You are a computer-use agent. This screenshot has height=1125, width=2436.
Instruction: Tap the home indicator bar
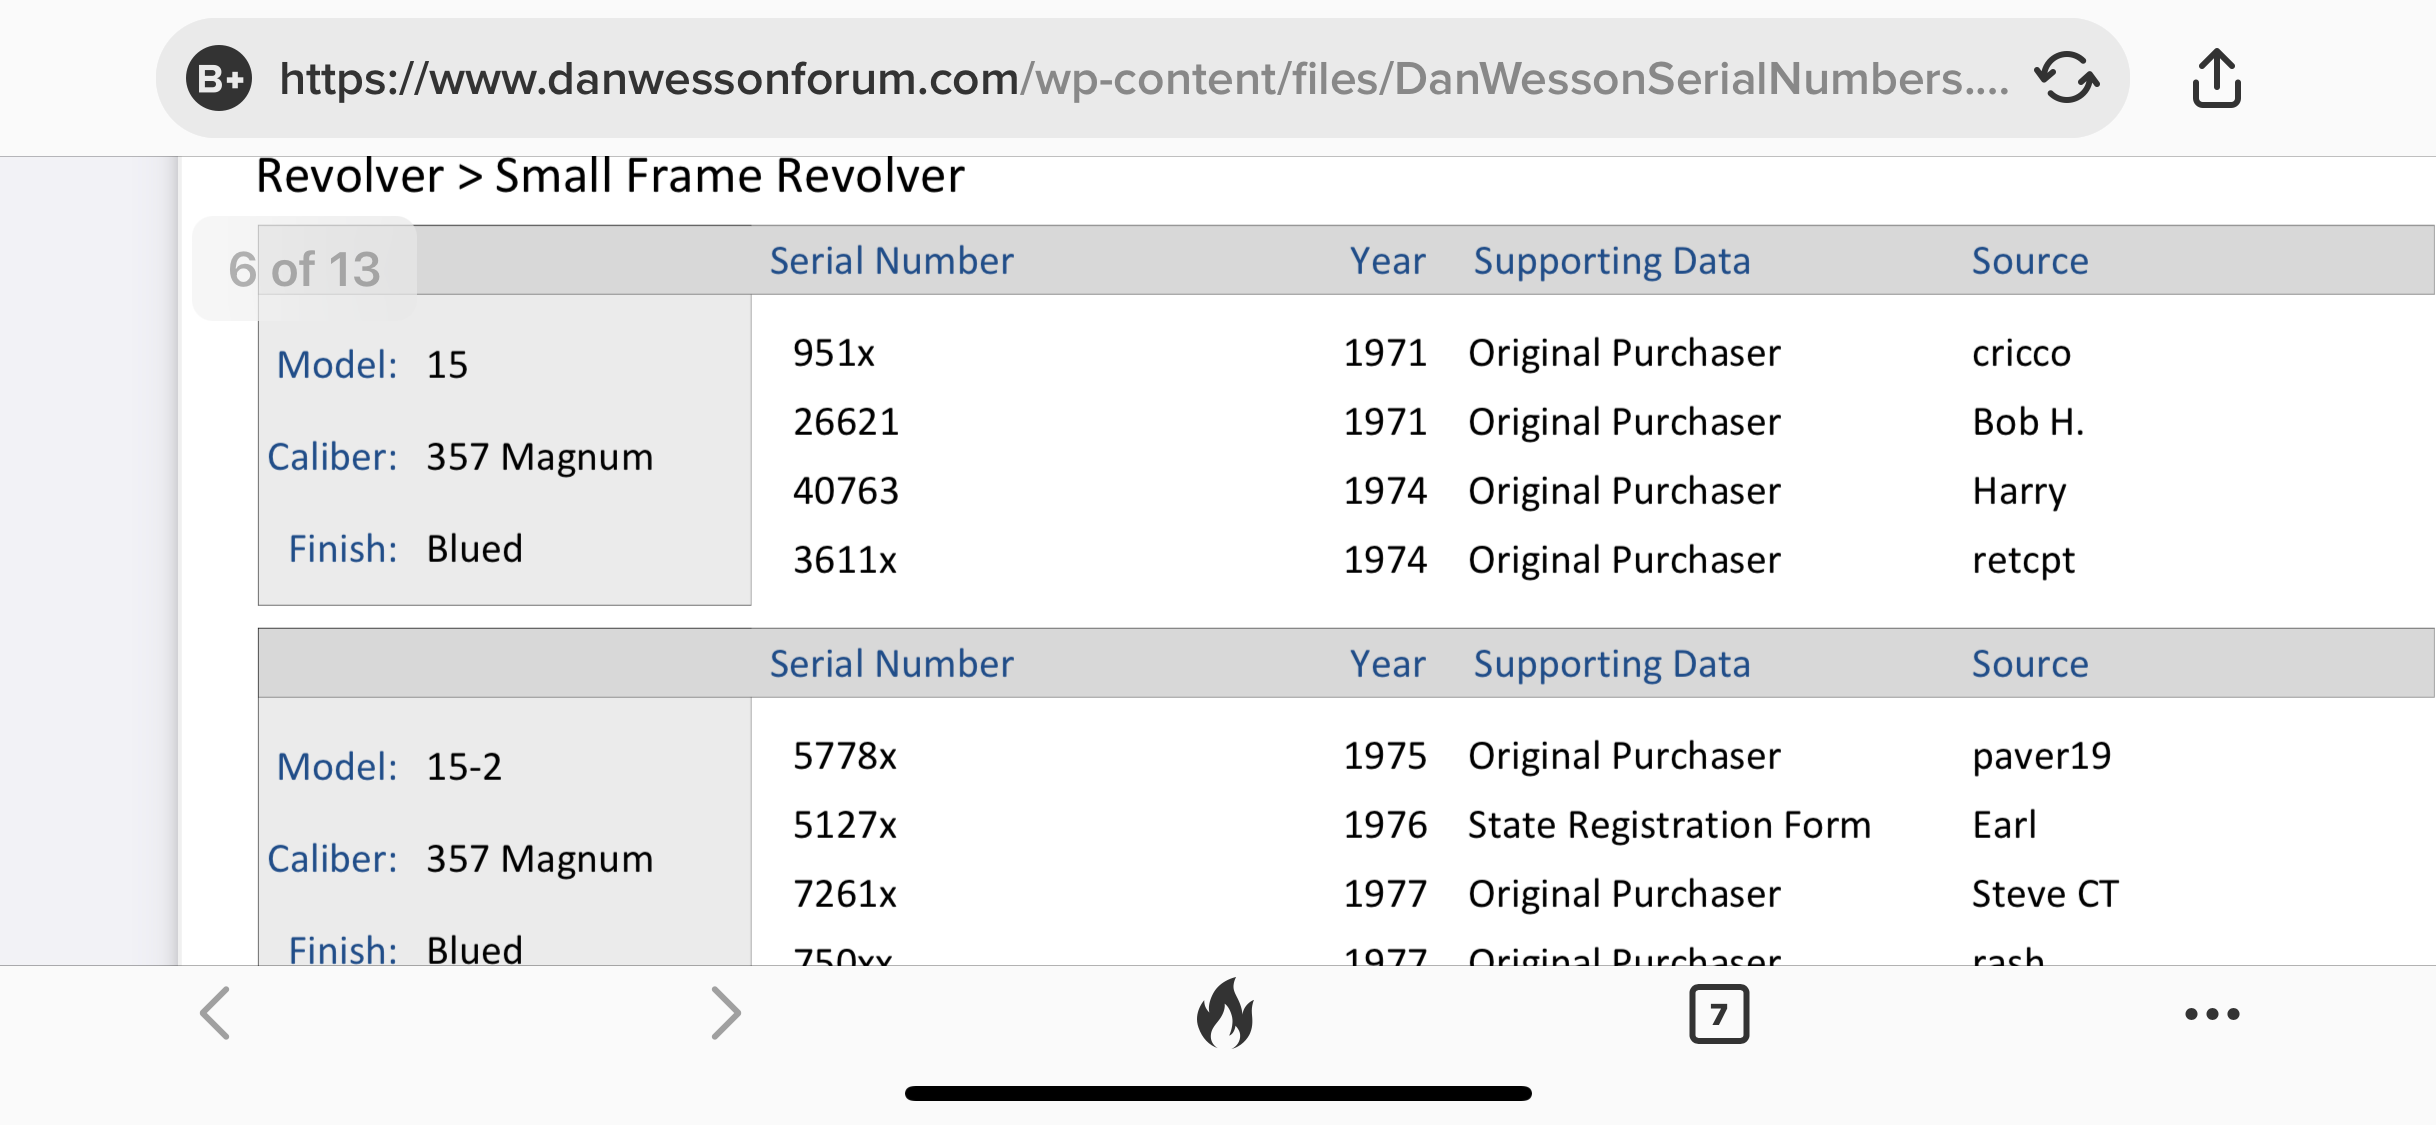[1218, 1093]
